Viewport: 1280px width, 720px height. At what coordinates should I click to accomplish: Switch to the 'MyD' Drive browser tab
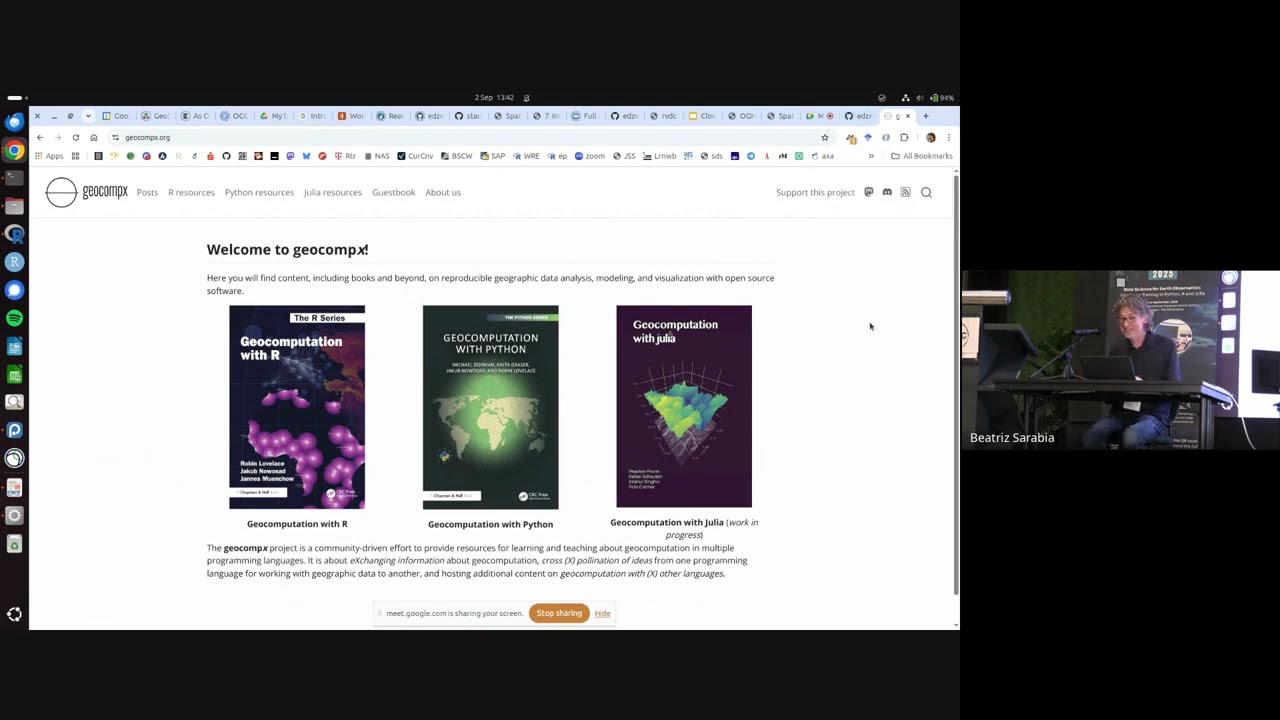[x=274, y=116]
